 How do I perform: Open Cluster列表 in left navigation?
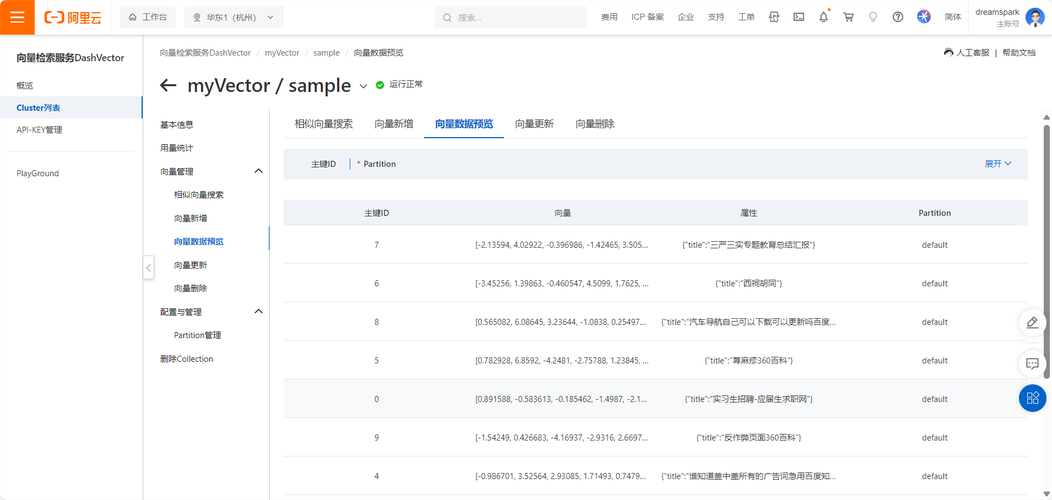tap(71, 107)
